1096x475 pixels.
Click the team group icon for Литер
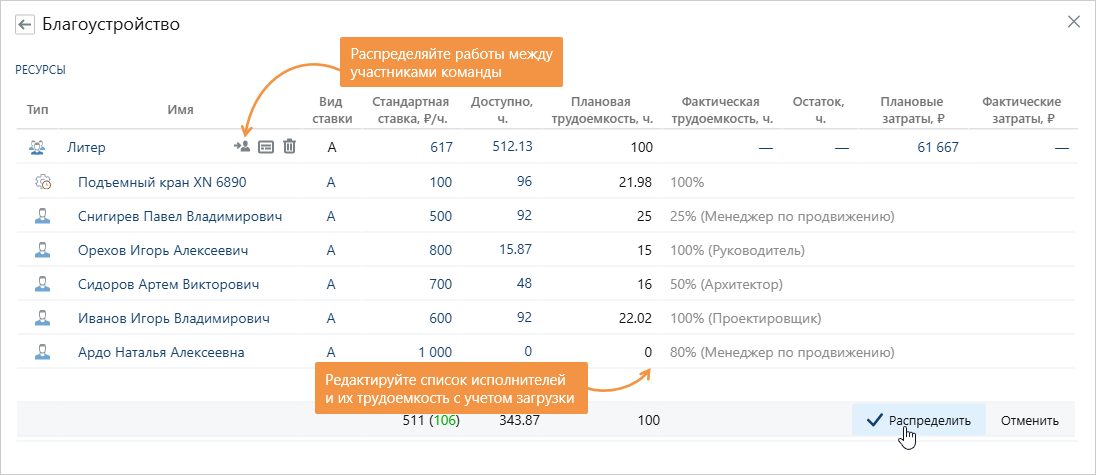[x=37, y=147]
